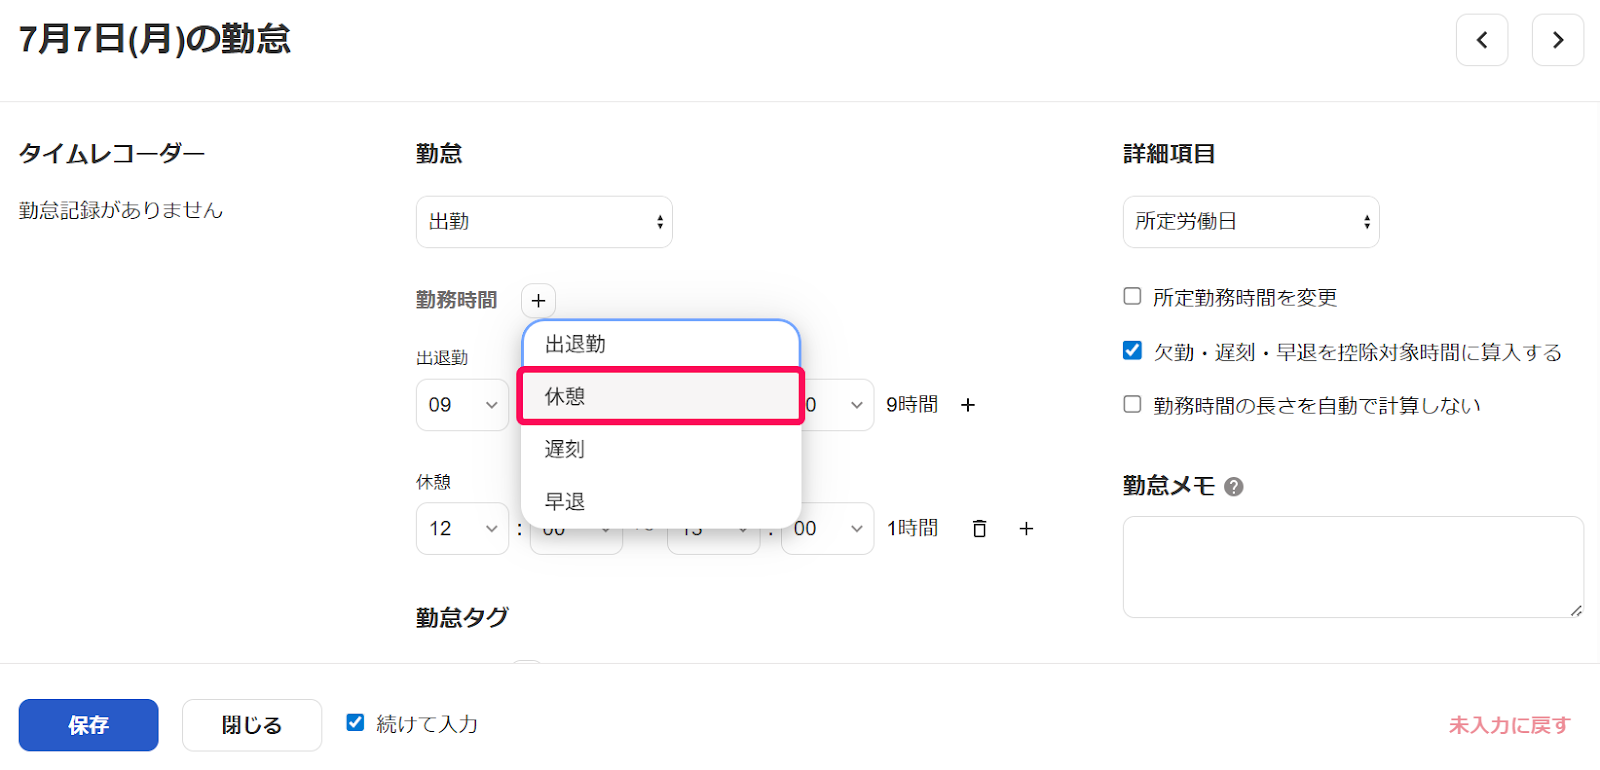The image size is (1600, 770).
Task: Click the 勤怠タグ heading
Action: click(x=462, y=618)
